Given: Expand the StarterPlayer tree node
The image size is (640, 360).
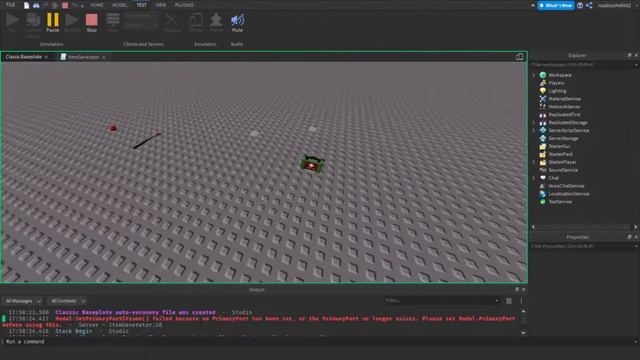Looking at the screenshot, I should [533, 162].
